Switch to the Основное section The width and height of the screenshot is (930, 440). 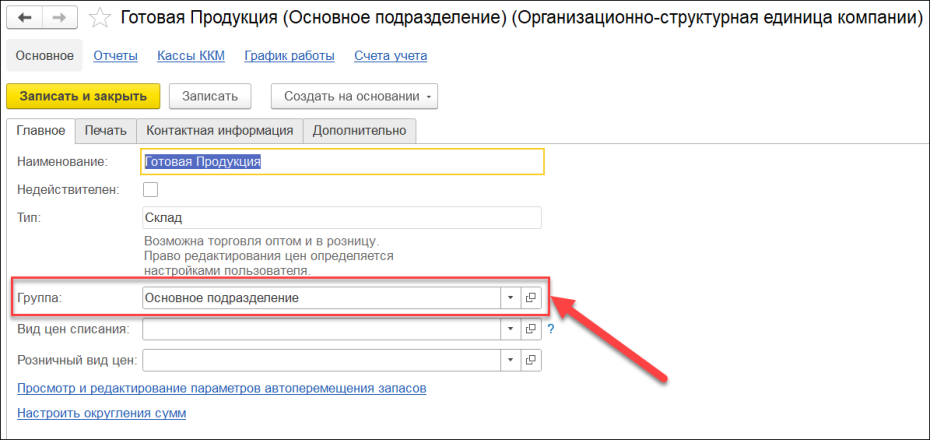44,56
